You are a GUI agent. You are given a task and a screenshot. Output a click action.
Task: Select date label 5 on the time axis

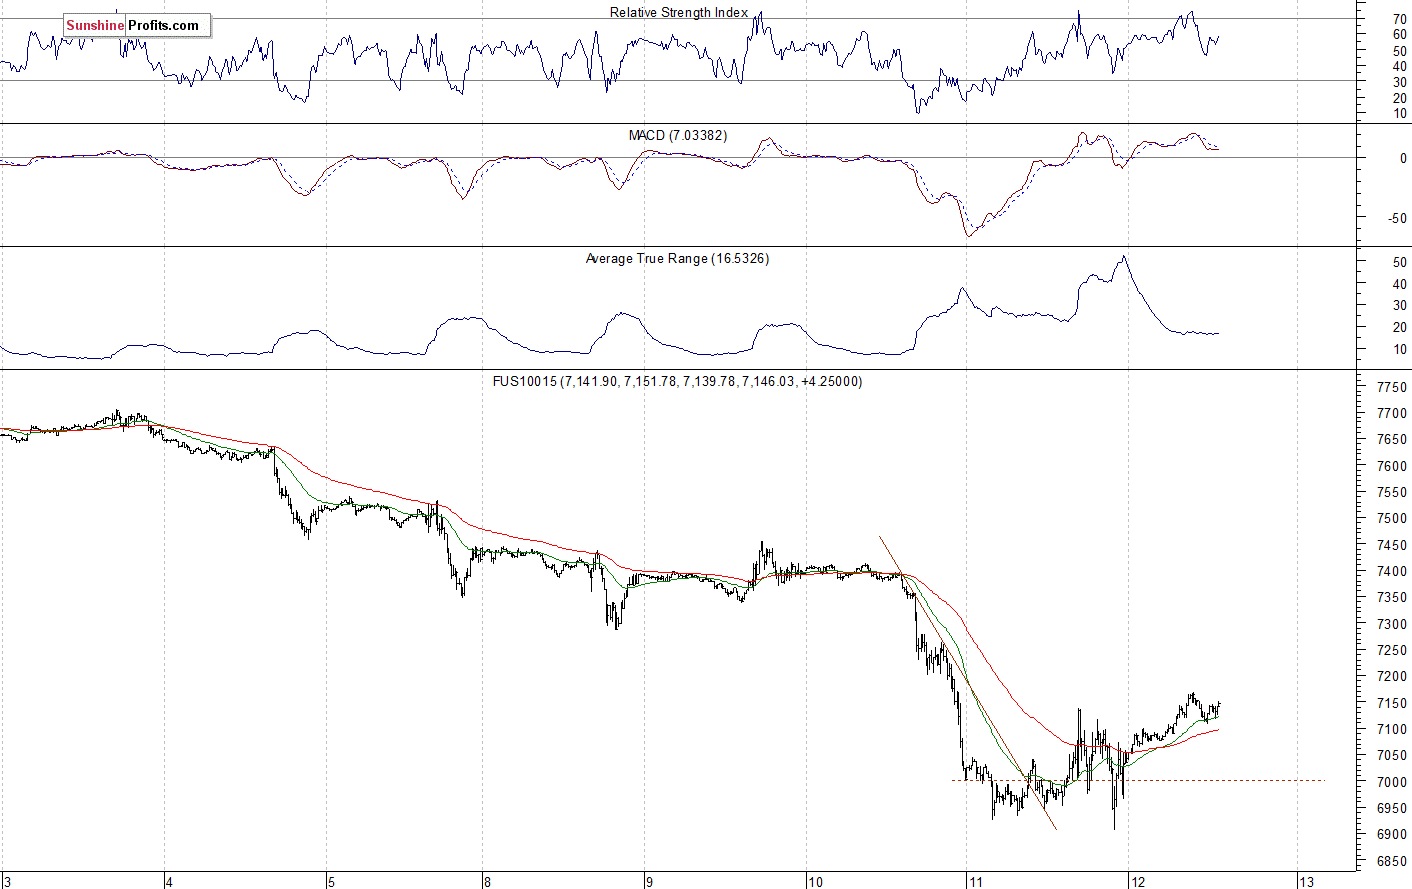click(331, 882)
